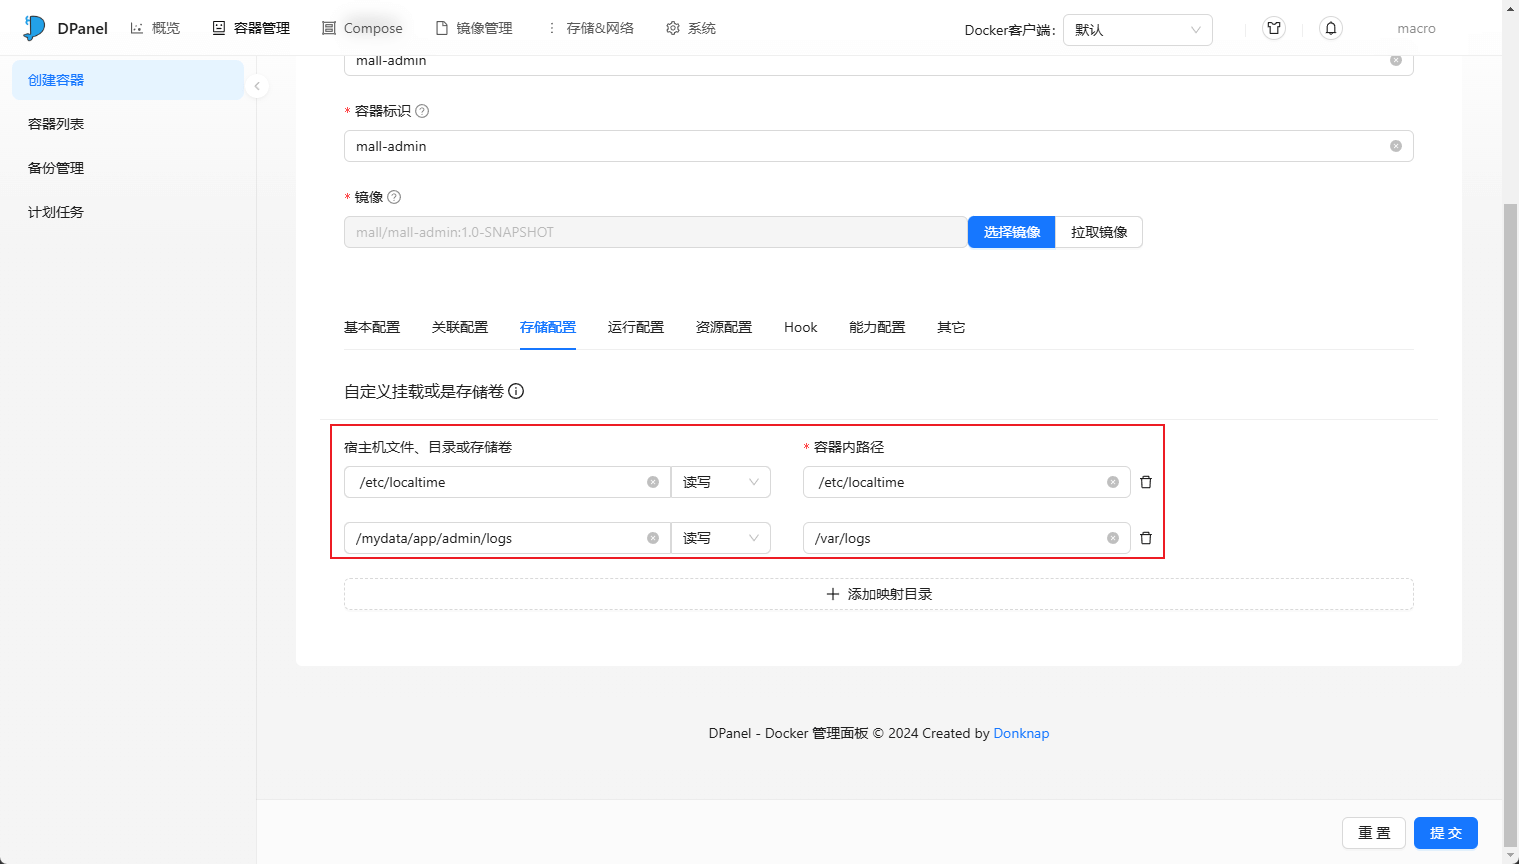Open the 镜像管理 menu
Screen dimensions: 1519x864
click(474, 28)
